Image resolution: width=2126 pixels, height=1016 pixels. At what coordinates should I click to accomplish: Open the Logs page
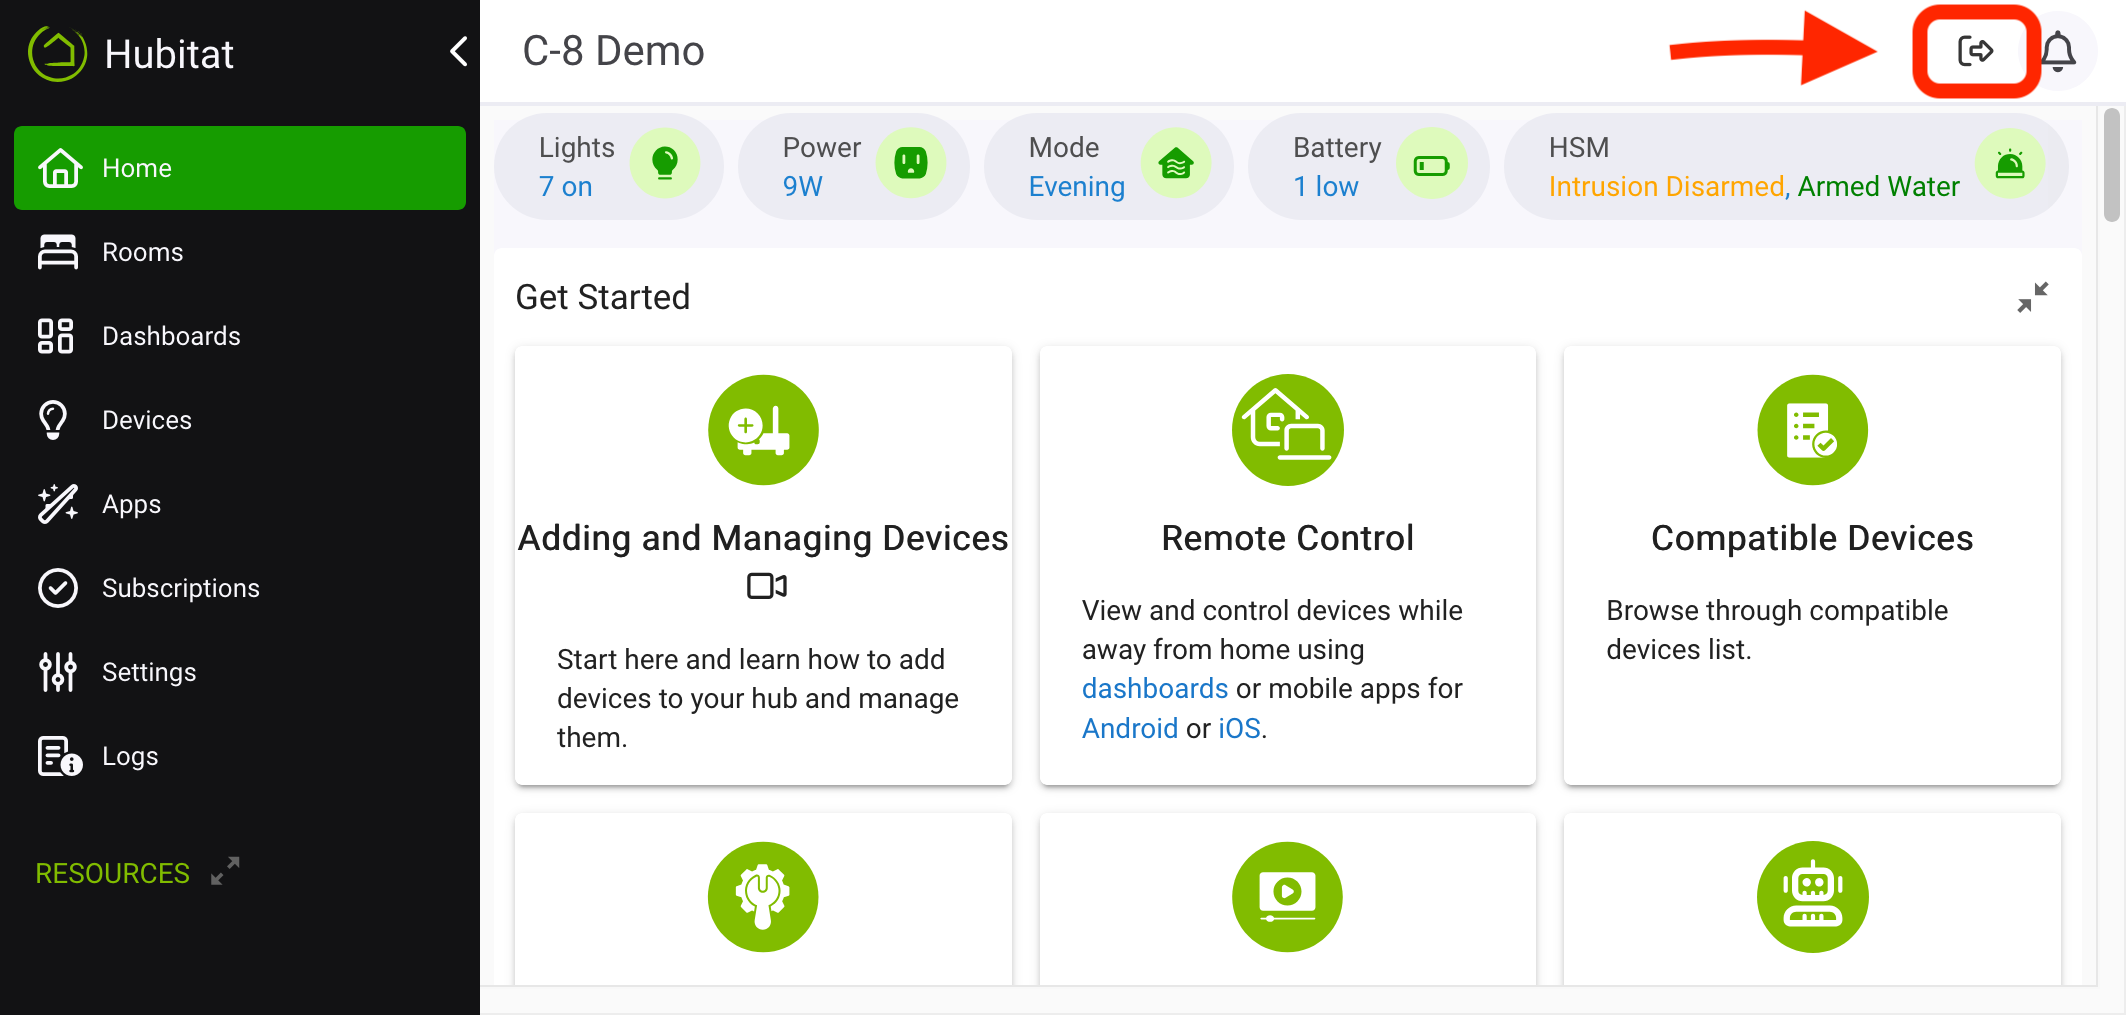130,756
